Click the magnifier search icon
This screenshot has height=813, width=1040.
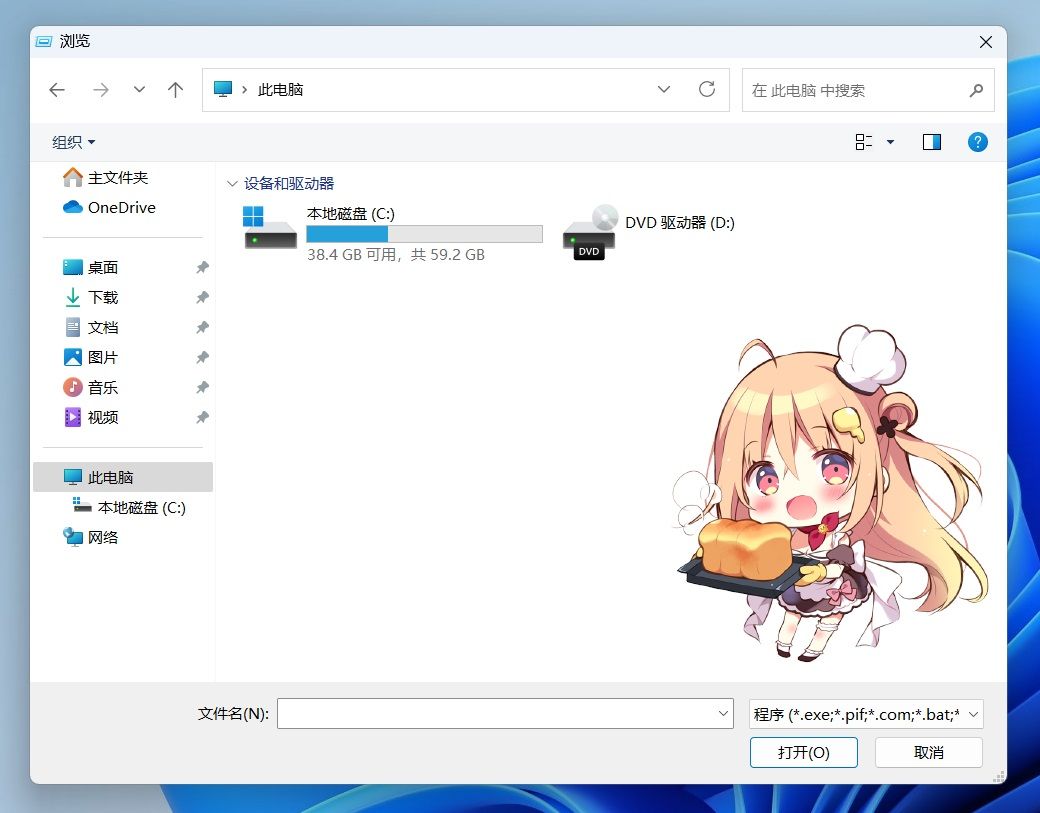tap(976, 90)
